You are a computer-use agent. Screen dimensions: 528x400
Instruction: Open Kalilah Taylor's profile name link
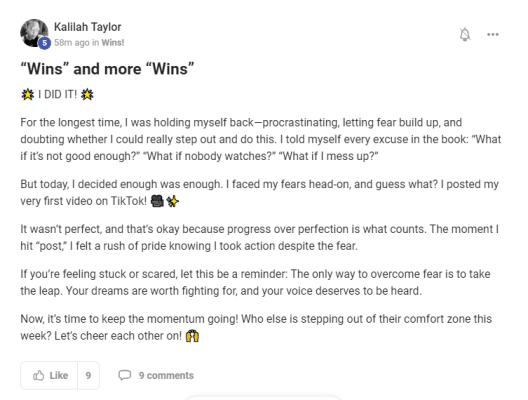(88, 27)
